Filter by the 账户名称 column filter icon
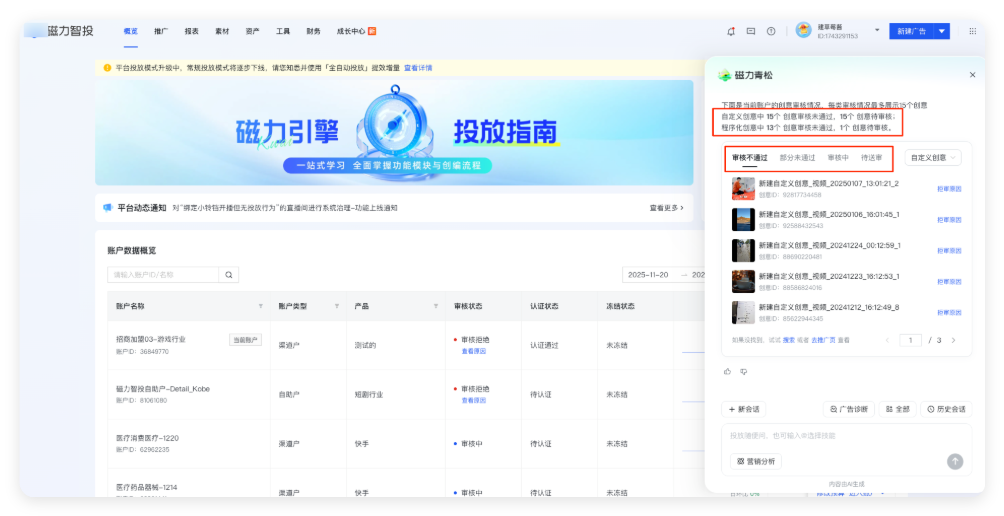 (261, 307)
